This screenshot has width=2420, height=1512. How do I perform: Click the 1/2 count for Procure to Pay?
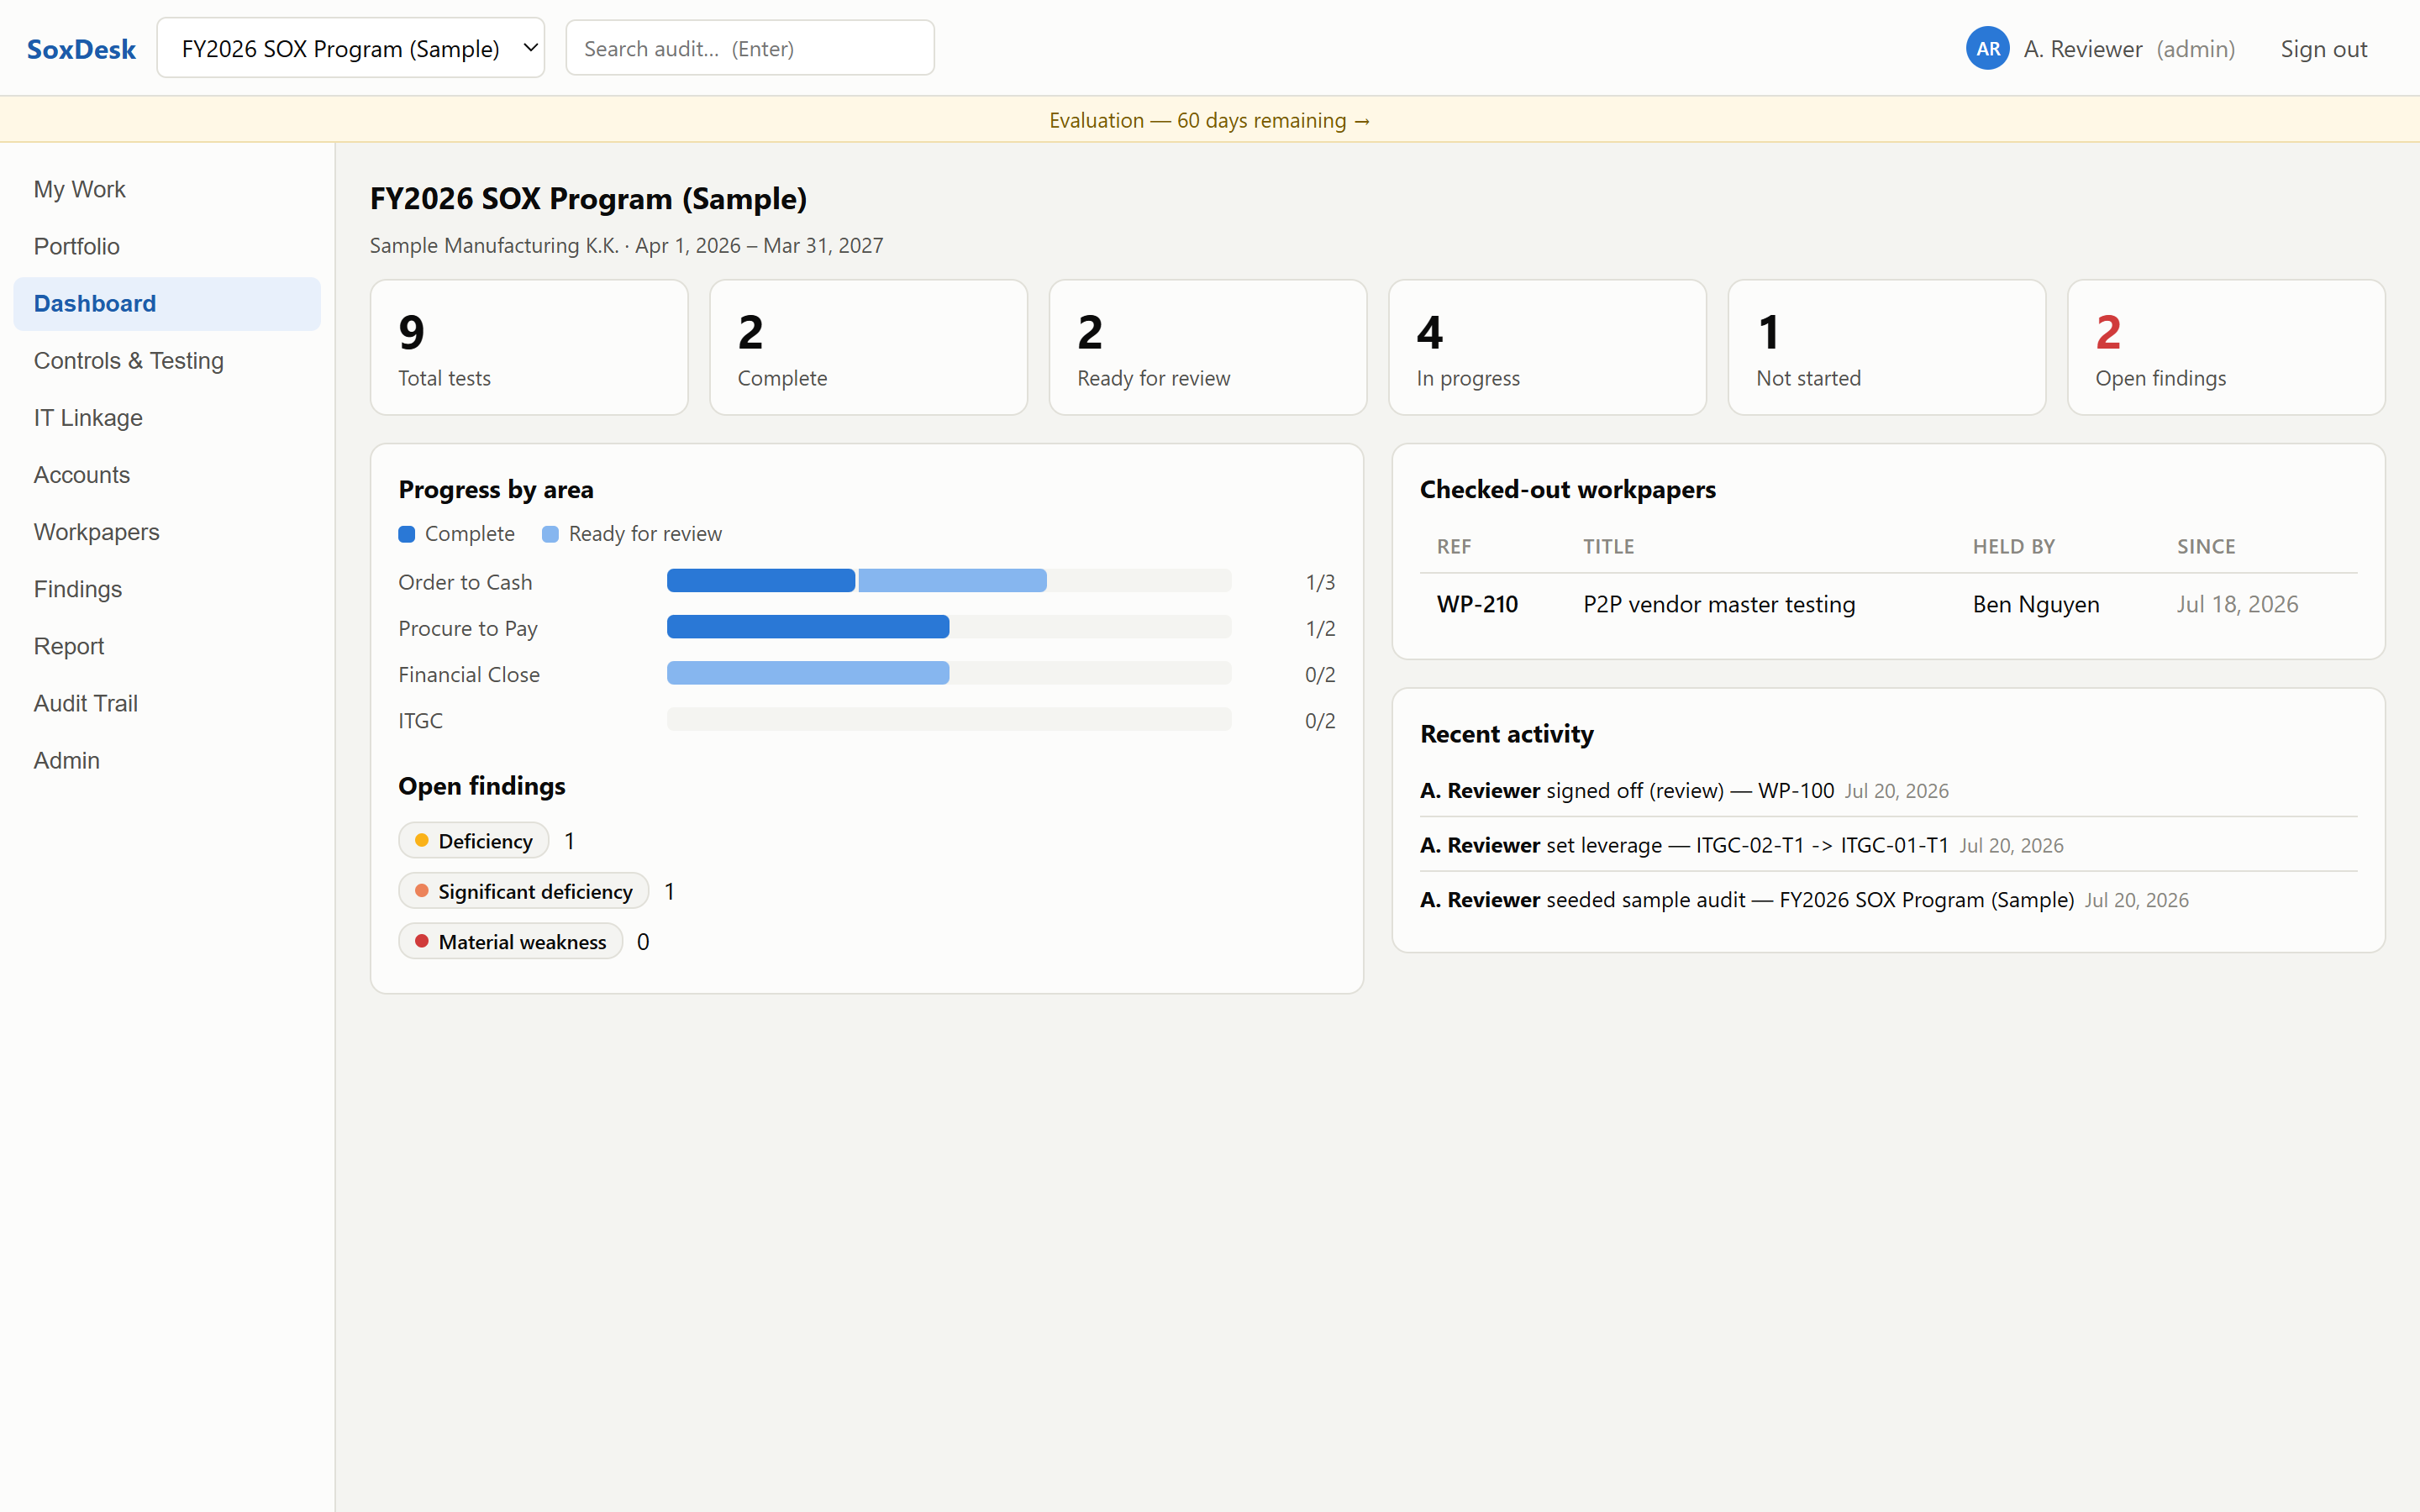pyautogui.click(x=1320, y=628)
